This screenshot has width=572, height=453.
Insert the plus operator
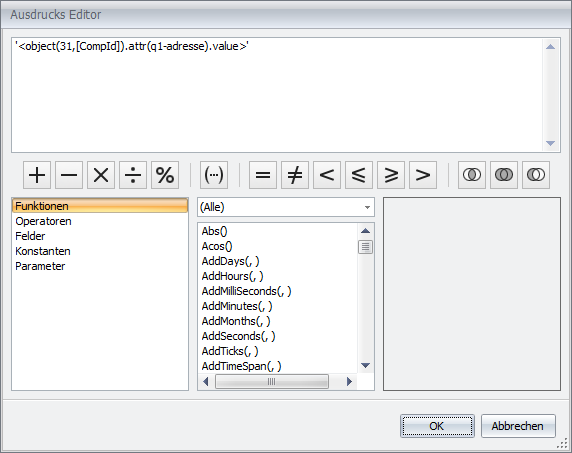pos(37,175)
